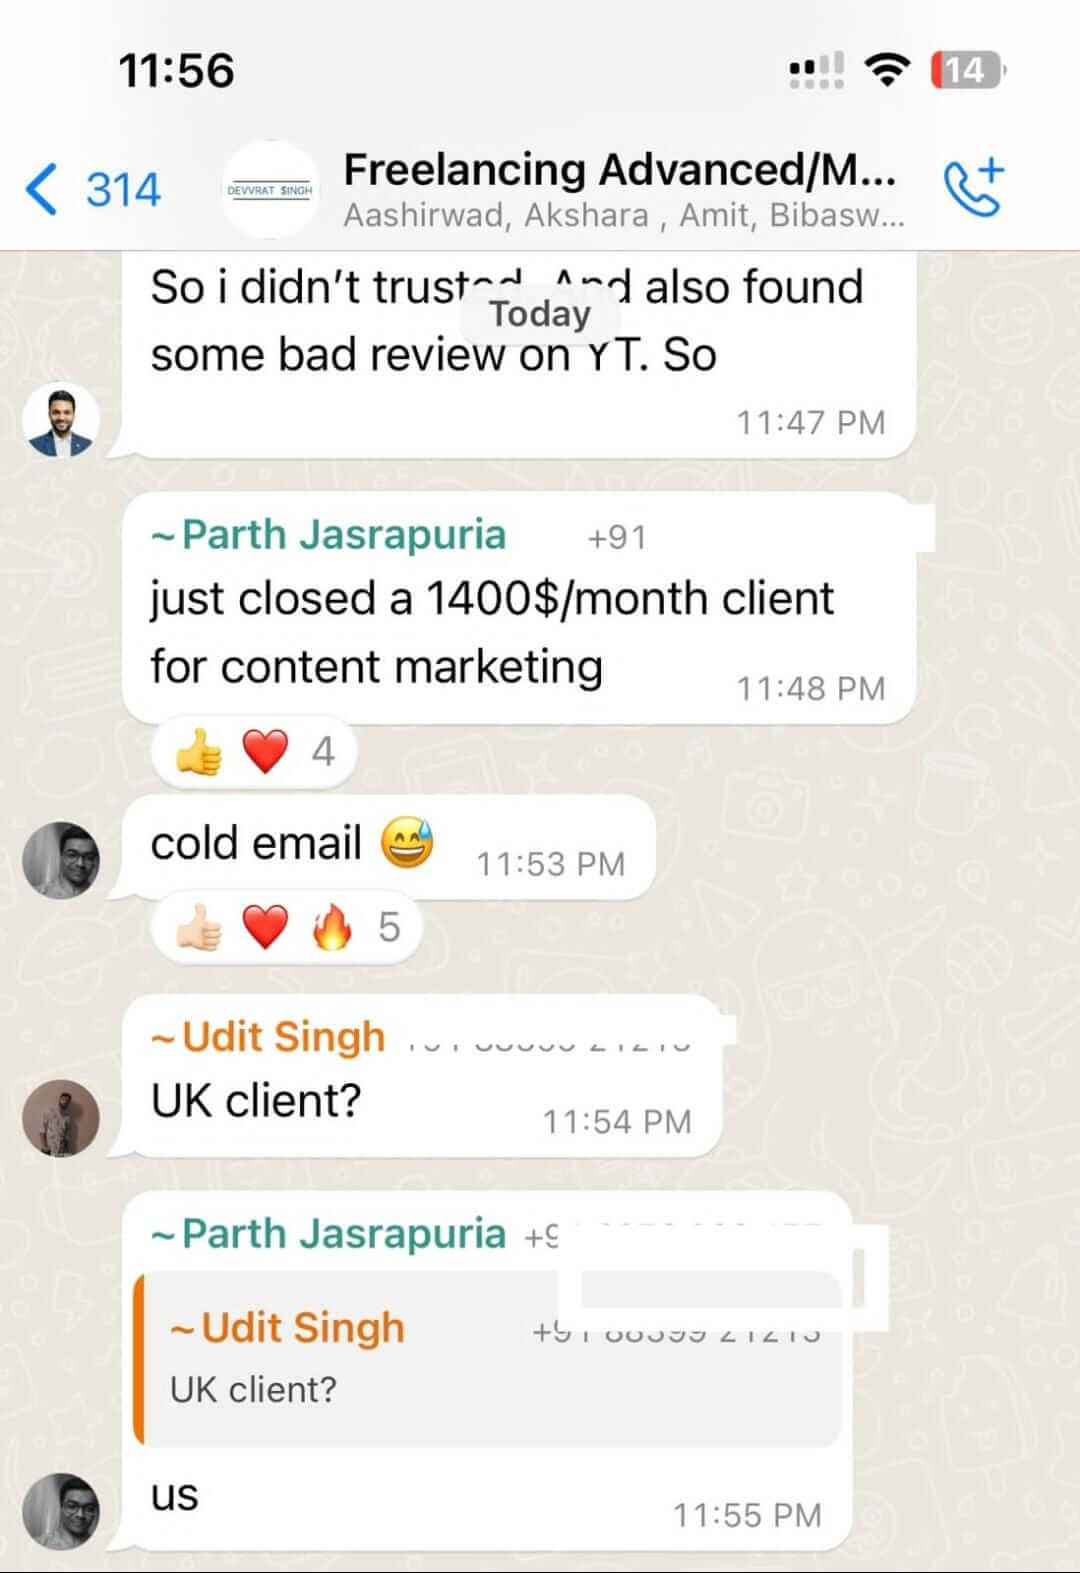Open the avatar next to the 'us' reply

(61, 1511)
